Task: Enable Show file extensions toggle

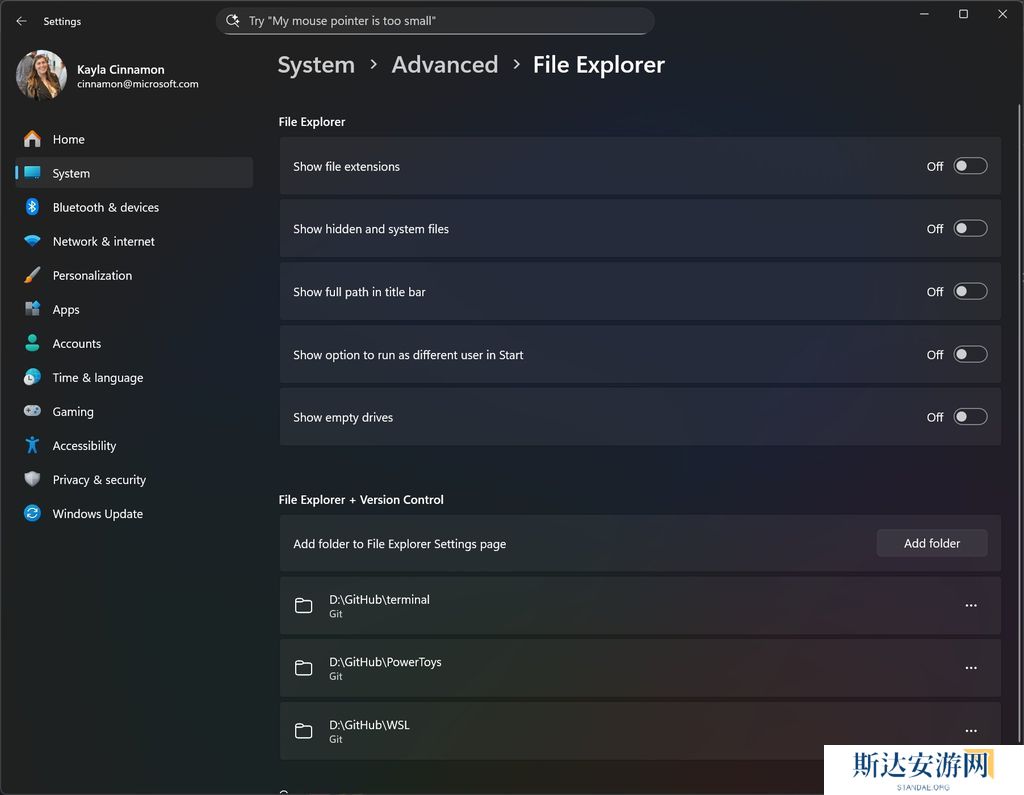Action: point(969,166)
